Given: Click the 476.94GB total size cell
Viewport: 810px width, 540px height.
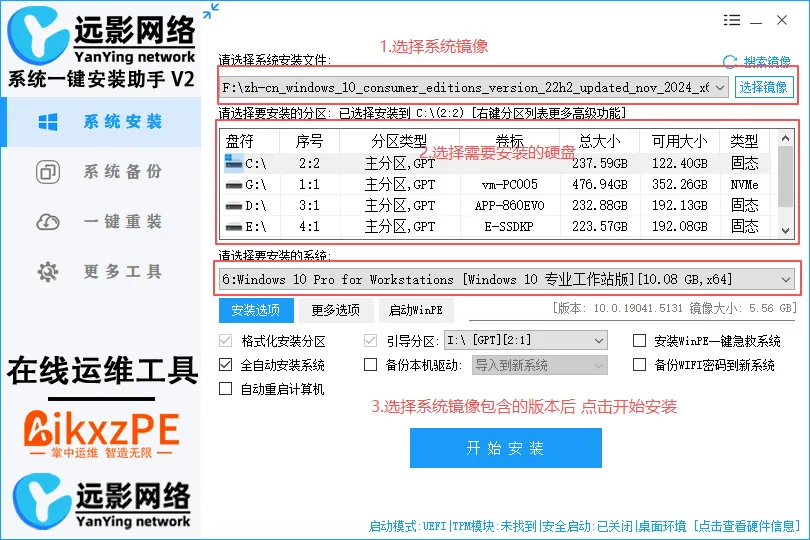Looking at the screenshot, I should (600, 184).
